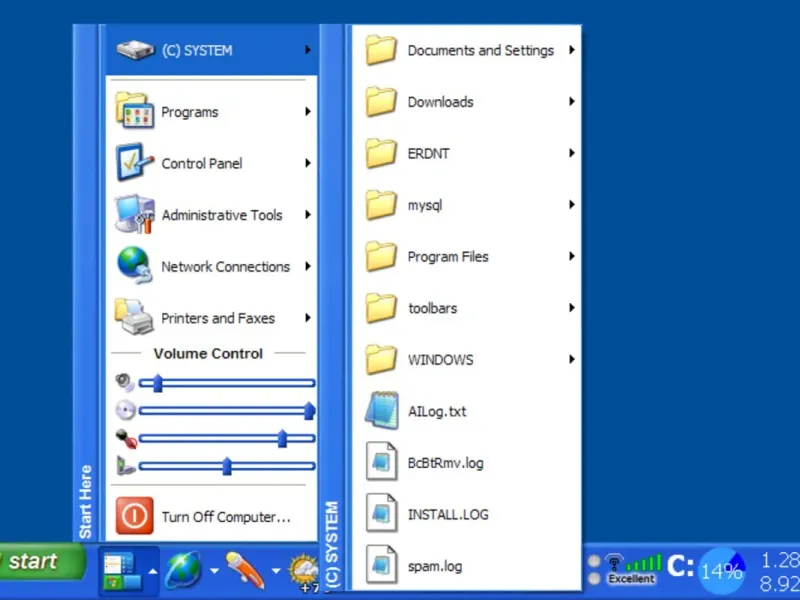Expand the Printers and Faxes submenu arrow
Image resolution: width=800 pixels, height=600 pixels.
[x=308, y=317]
